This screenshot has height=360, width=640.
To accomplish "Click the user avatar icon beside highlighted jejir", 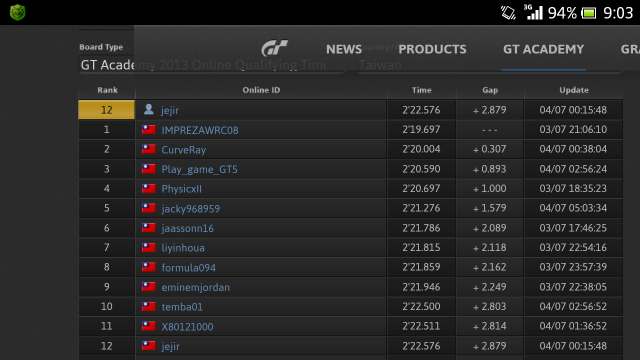I will coord(149,109).
